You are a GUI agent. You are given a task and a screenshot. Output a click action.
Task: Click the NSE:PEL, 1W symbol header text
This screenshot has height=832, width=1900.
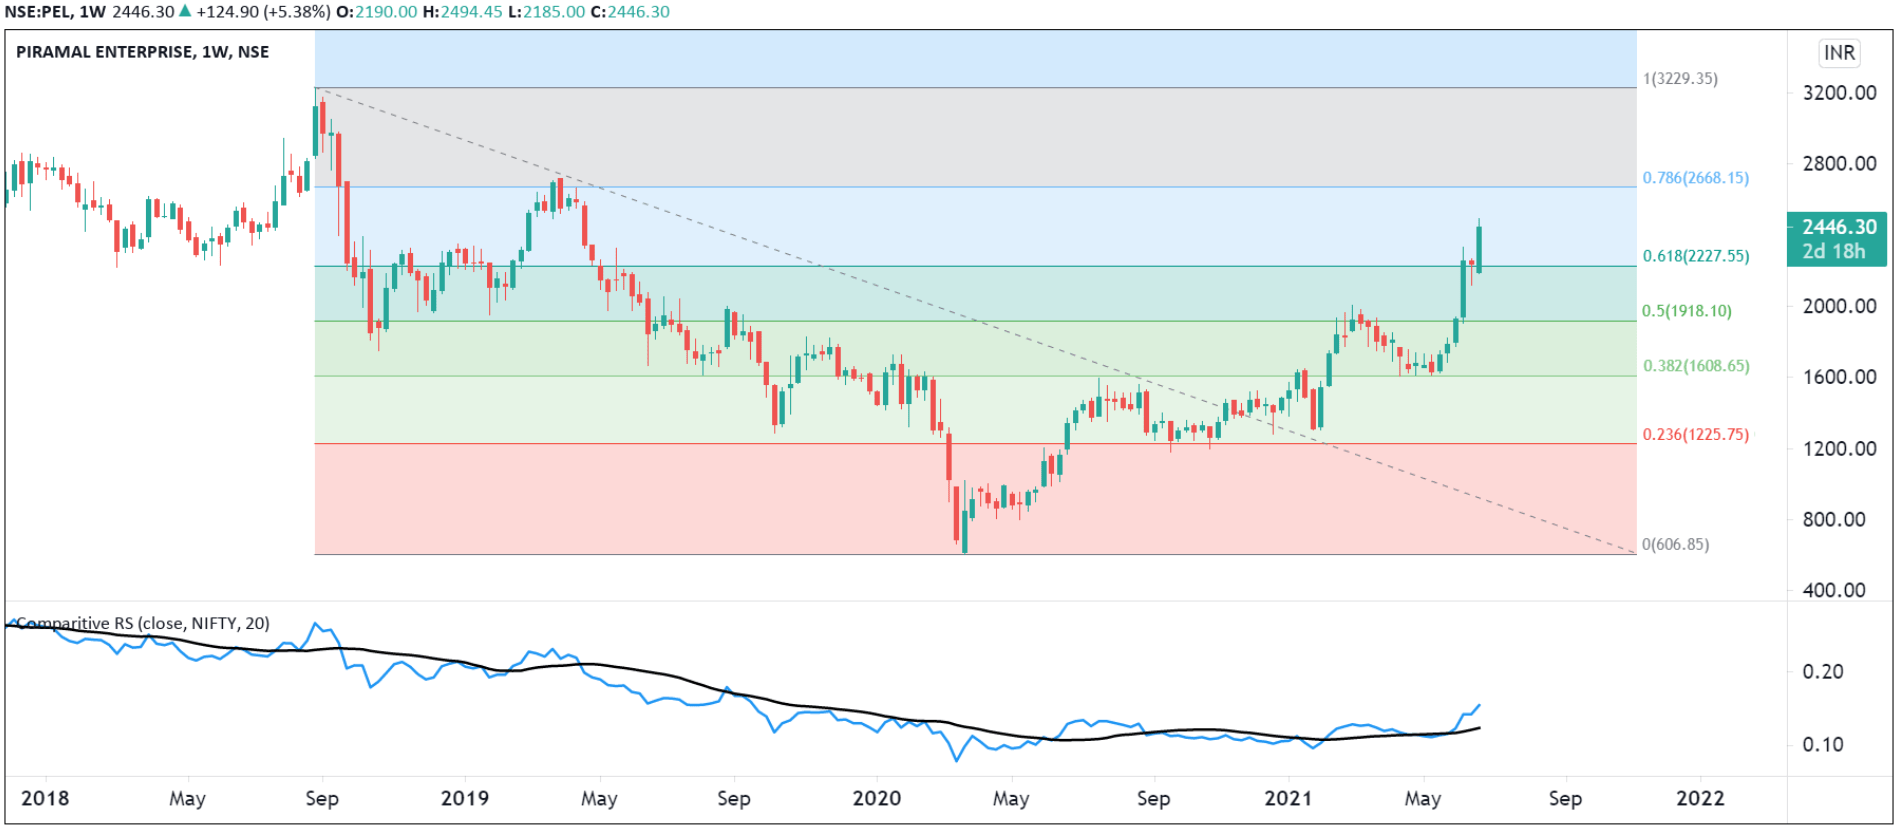[55, 12]
